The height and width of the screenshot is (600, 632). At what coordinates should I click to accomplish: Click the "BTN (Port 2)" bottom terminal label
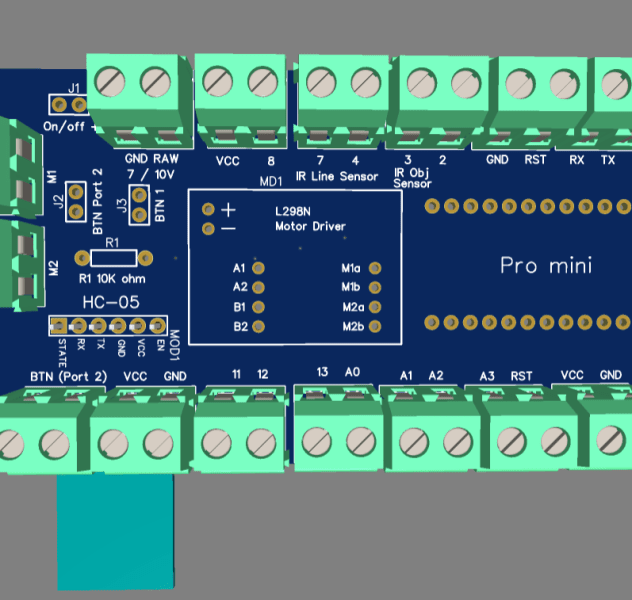[x=69, y=377]
